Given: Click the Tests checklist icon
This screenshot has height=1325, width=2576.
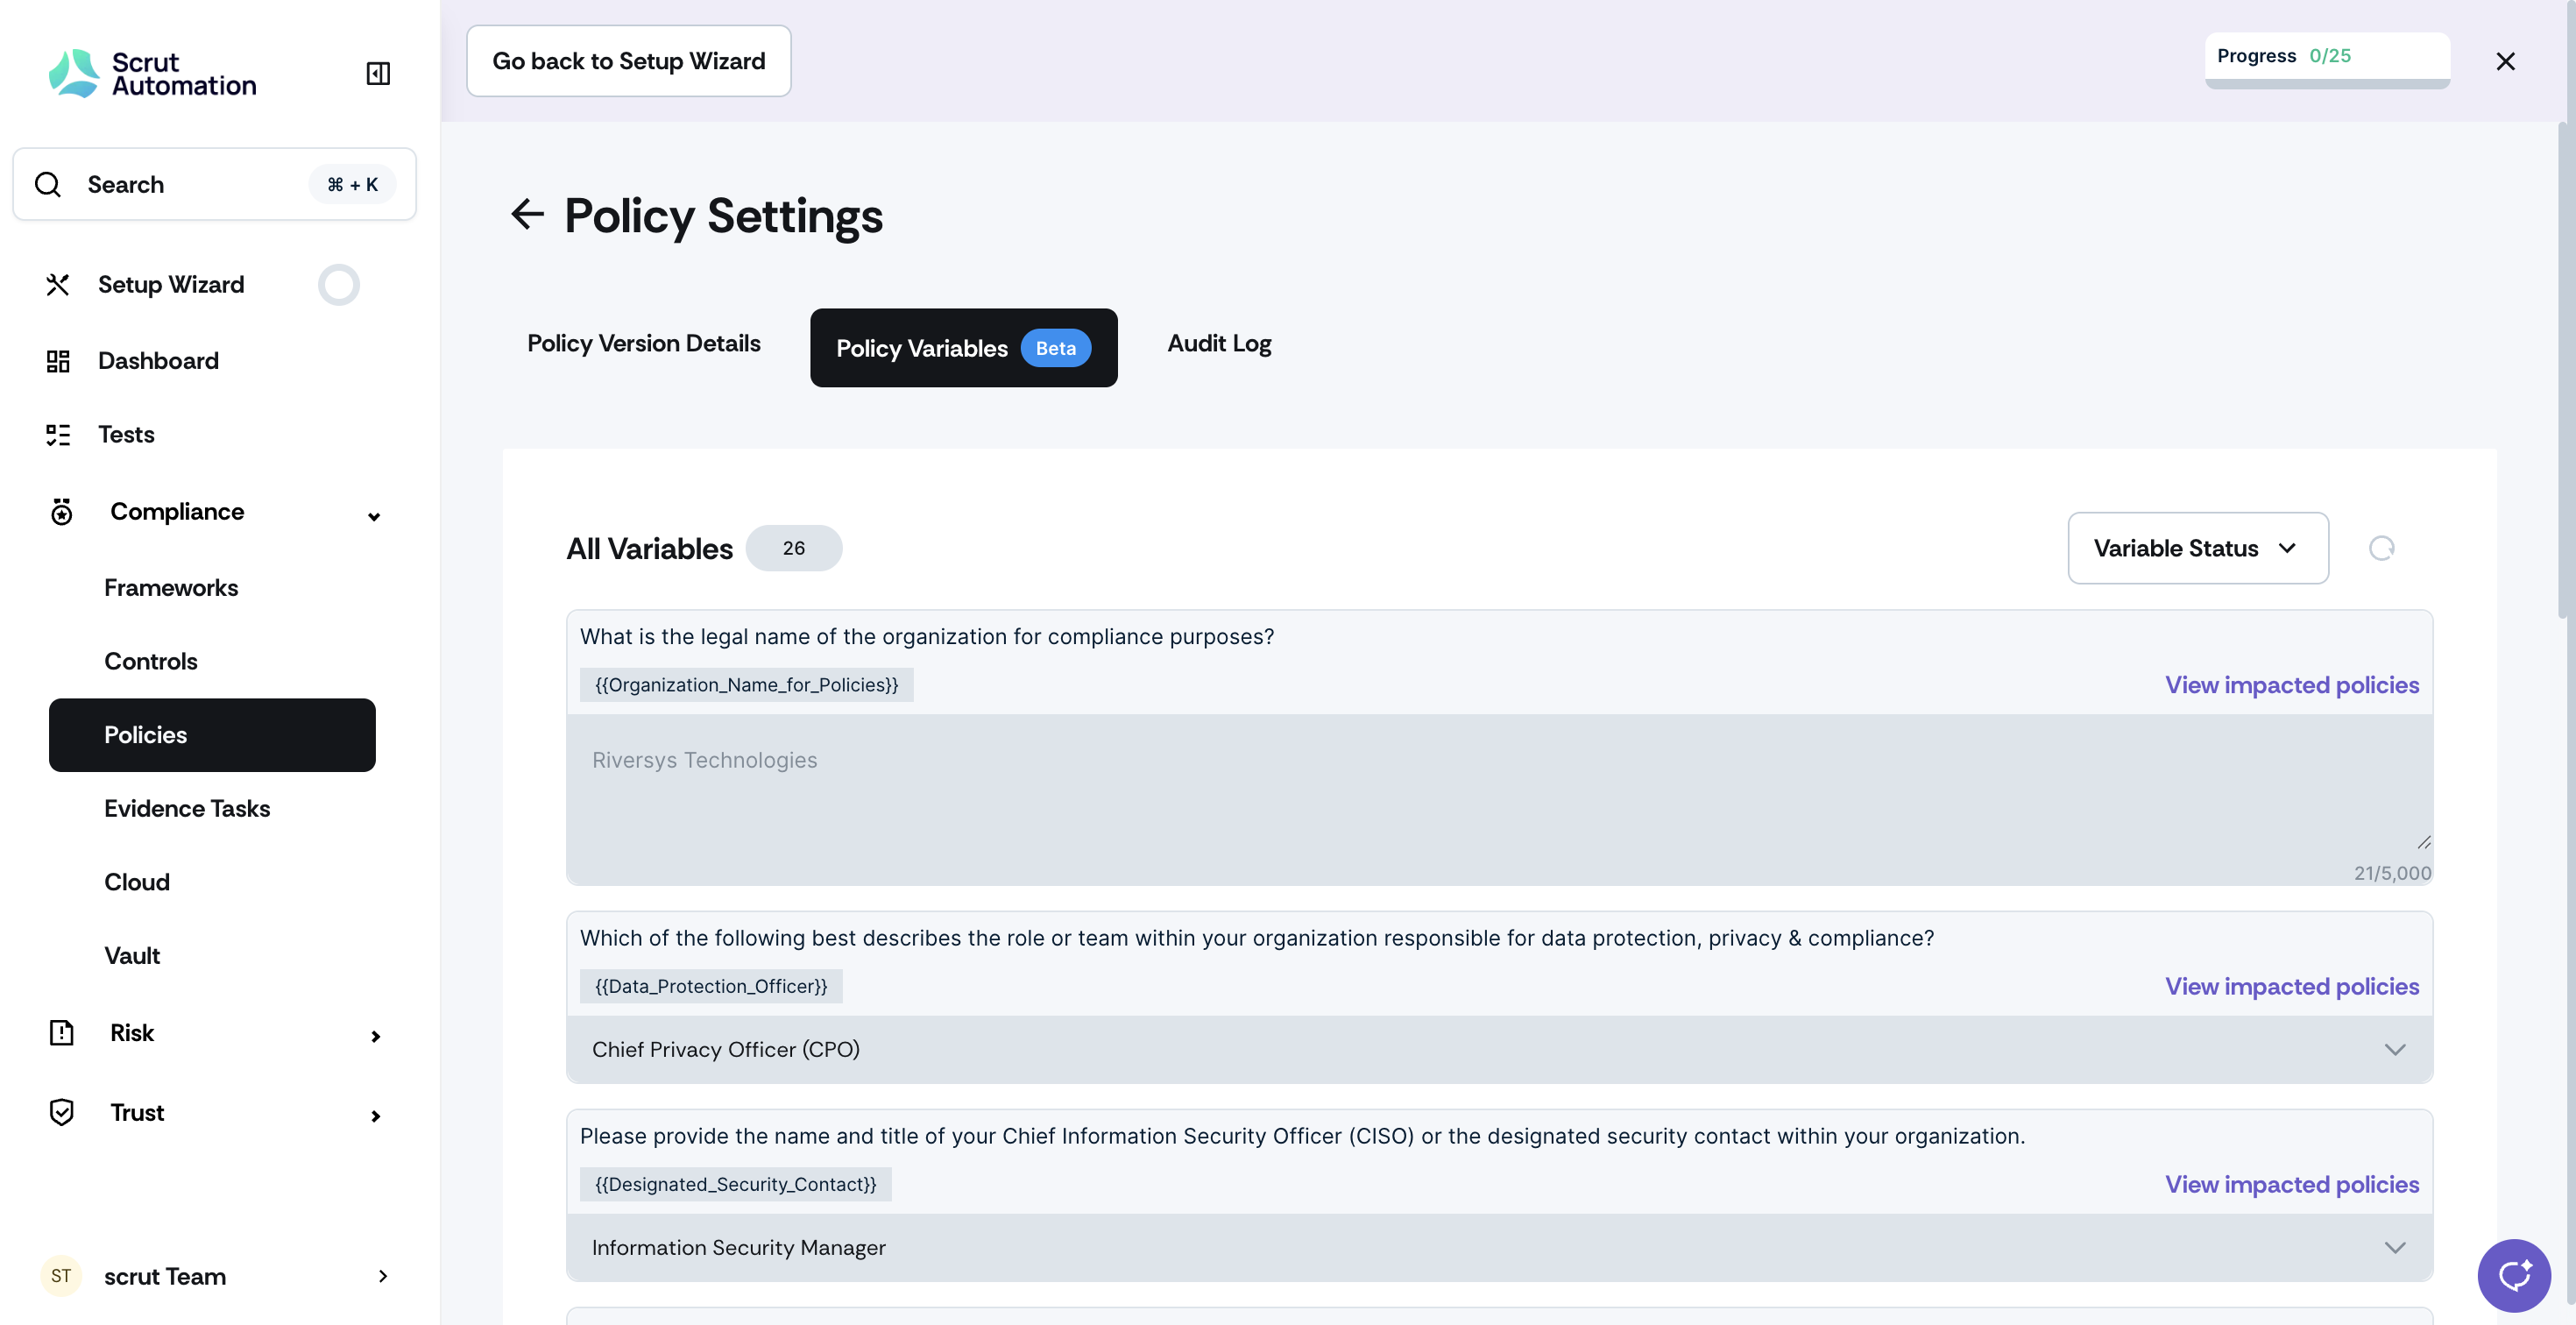Looking at the screenshot, I should tap(58, 435).
